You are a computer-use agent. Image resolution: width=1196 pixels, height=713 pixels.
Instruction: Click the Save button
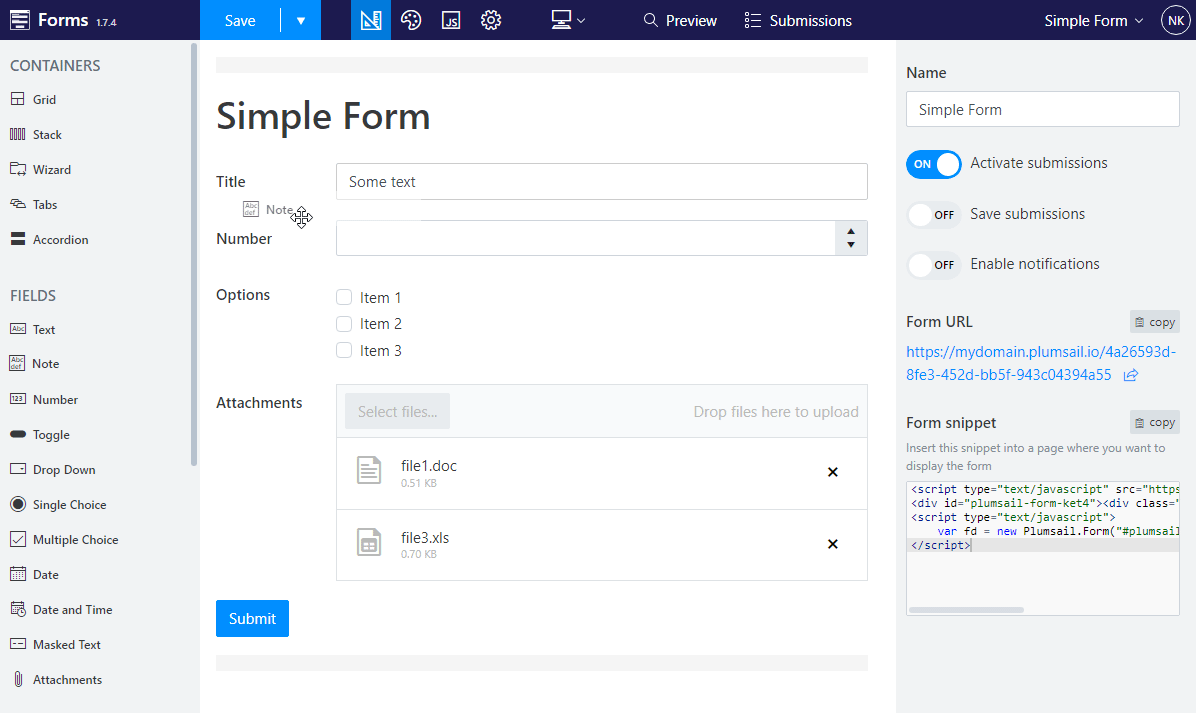(240, 20)
